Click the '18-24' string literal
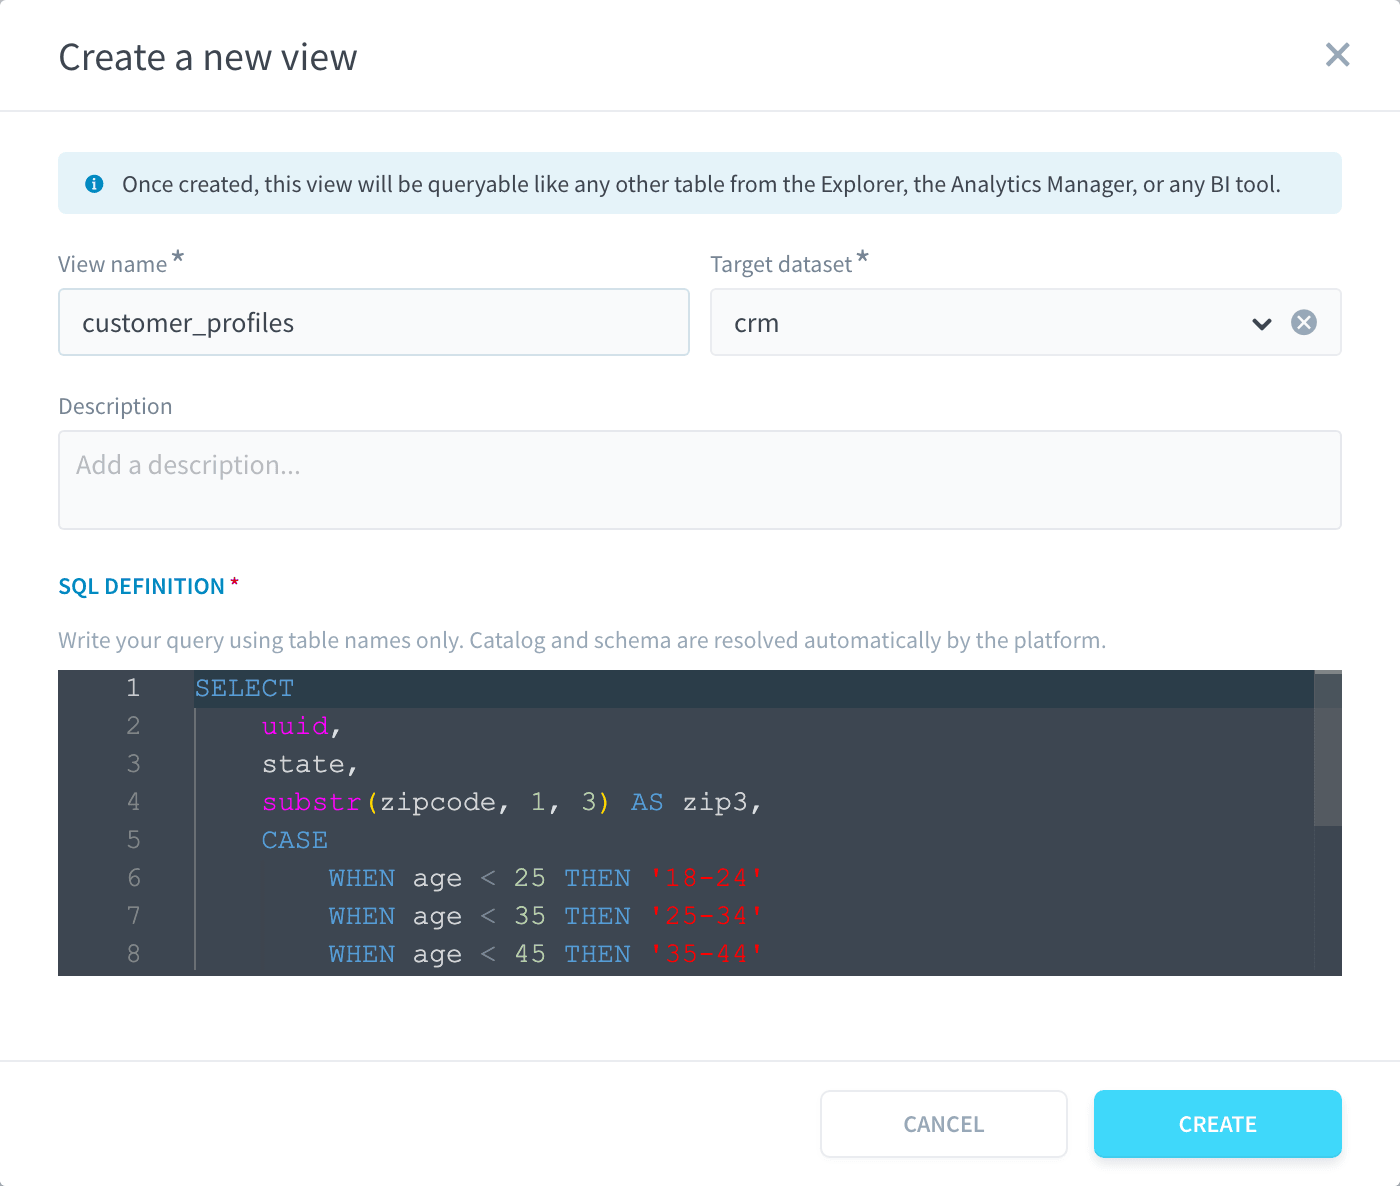This screenshot has height=1186, width=1400. click(706, 878)
